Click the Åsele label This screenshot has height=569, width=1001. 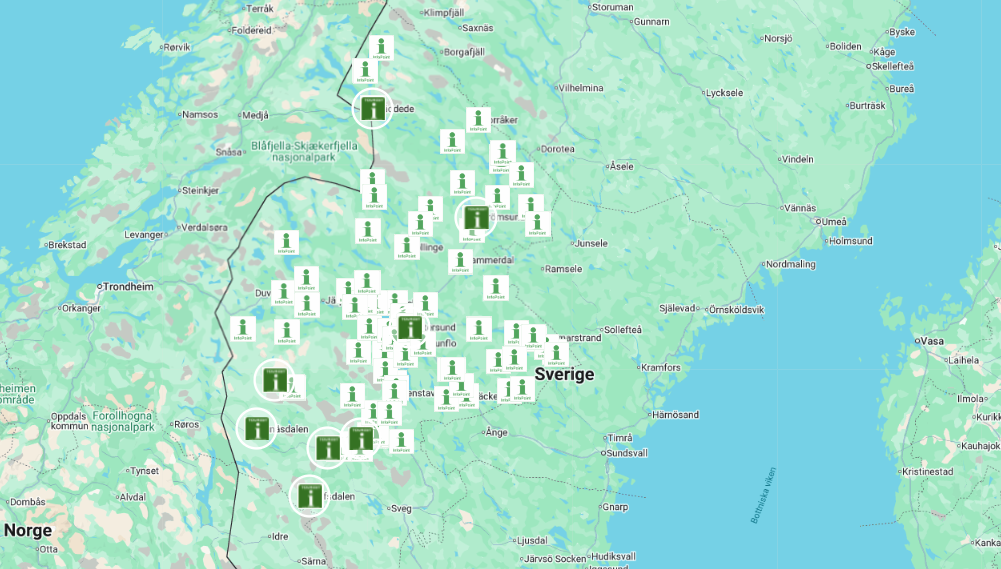tap(622, 166)
